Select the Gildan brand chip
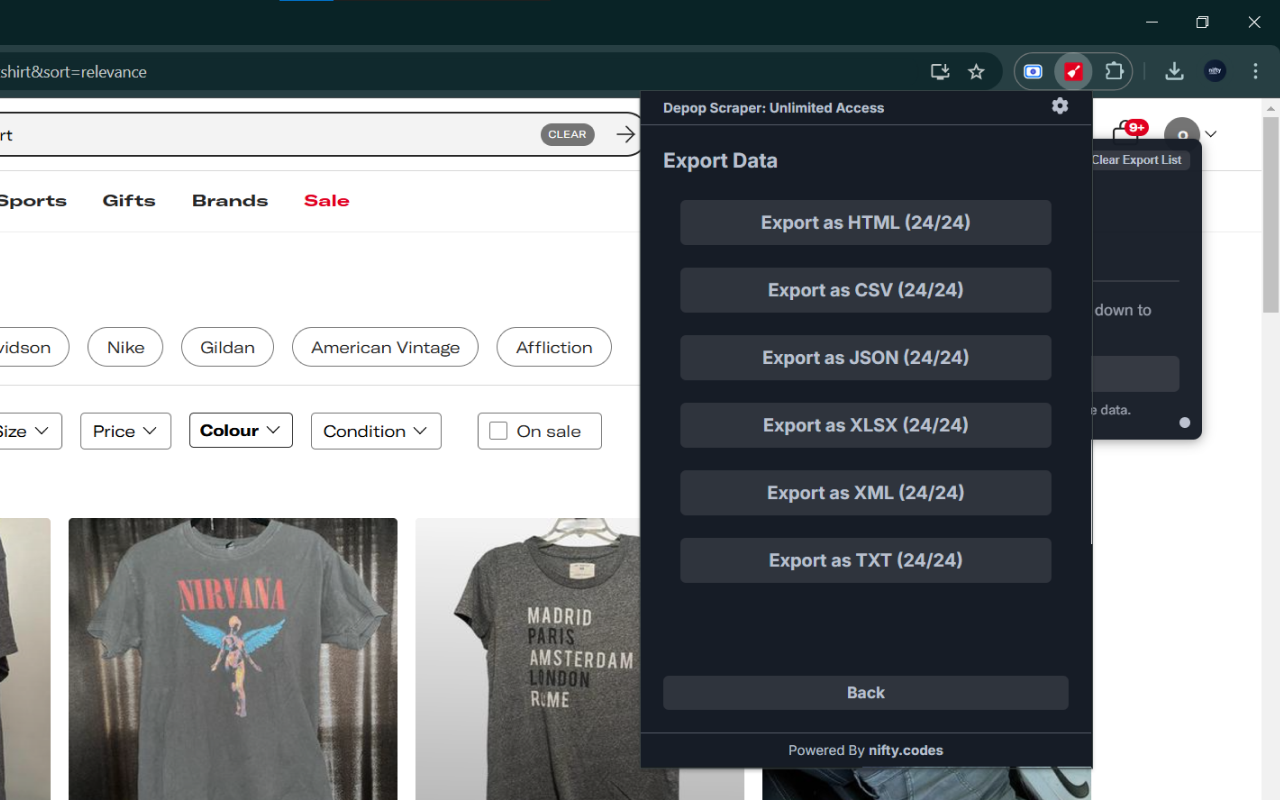Viewport: 1280px width, 800px height. coord(227,347)
